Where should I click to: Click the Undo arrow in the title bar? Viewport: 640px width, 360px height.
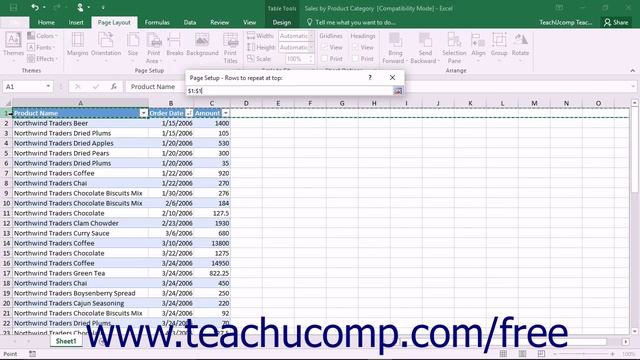tap(35, 7)
